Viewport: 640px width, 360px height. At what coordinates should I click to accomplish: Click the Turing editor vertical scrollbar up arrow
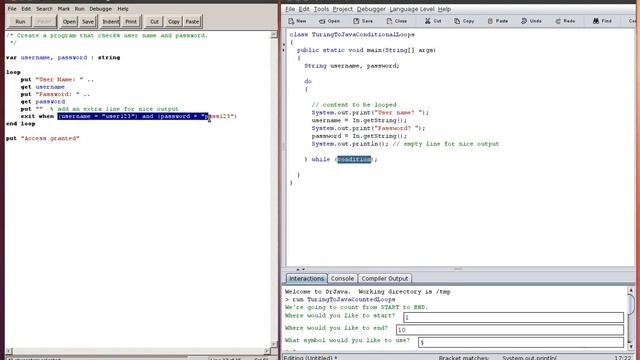(273, 35)
